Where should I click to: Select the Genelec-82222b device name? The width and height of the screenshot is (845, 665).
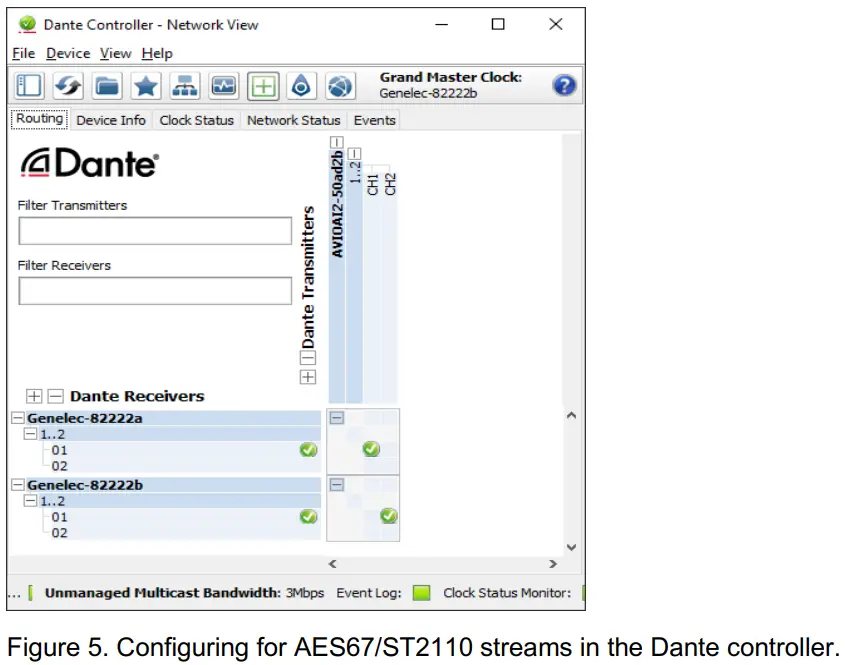pyautogui.click(x=85, y=485)
